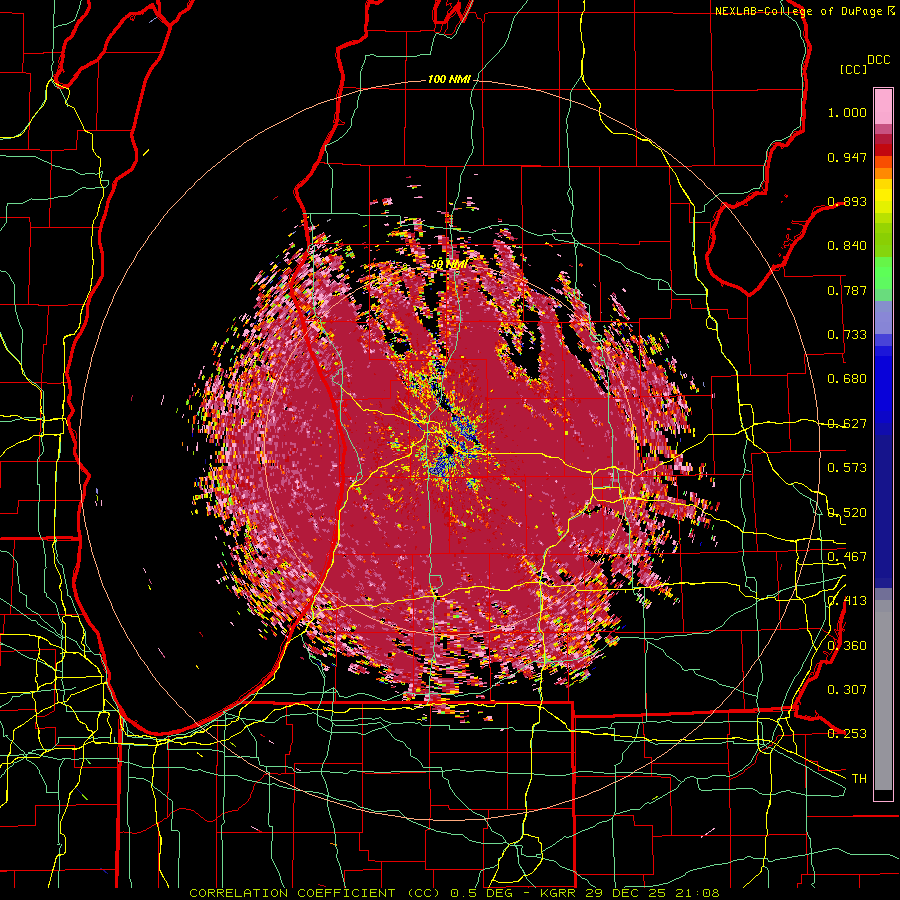Click the DCC label above the color scale
Image resolution: width=900 pixels, height=900 pixels.
pos(878,60)
